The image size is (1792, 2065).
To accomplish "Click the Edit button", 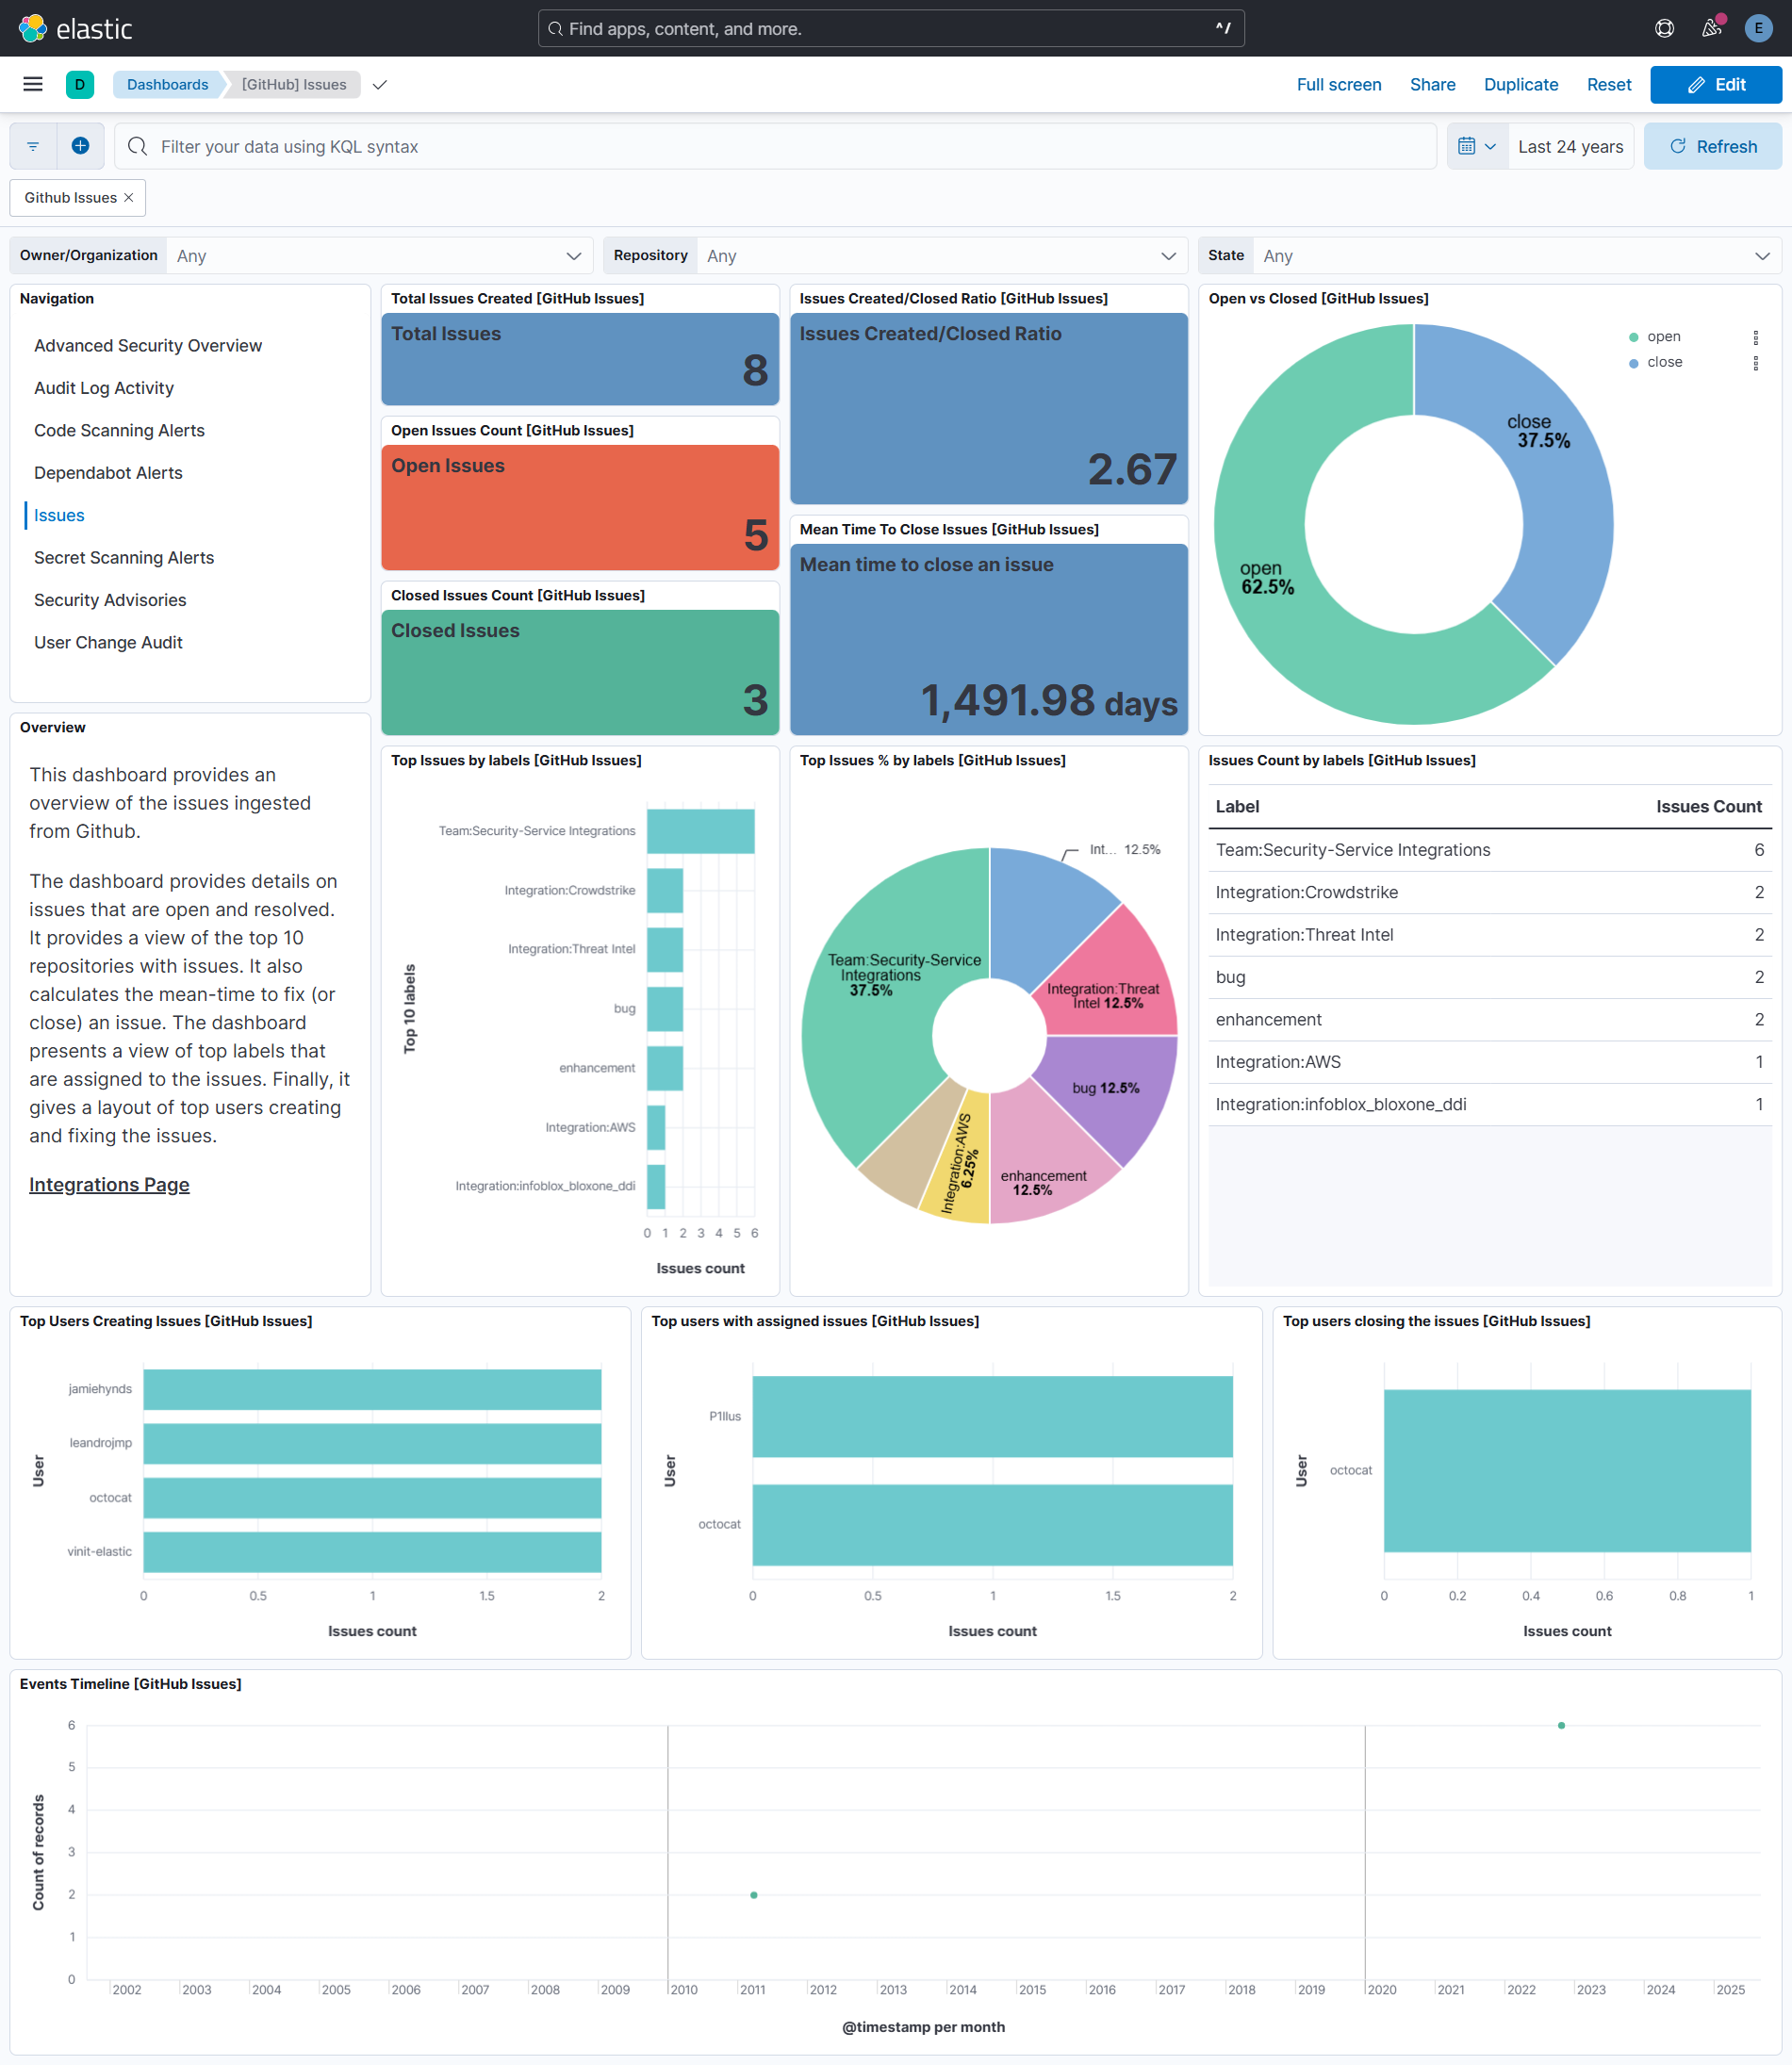I will point(1716,84).
